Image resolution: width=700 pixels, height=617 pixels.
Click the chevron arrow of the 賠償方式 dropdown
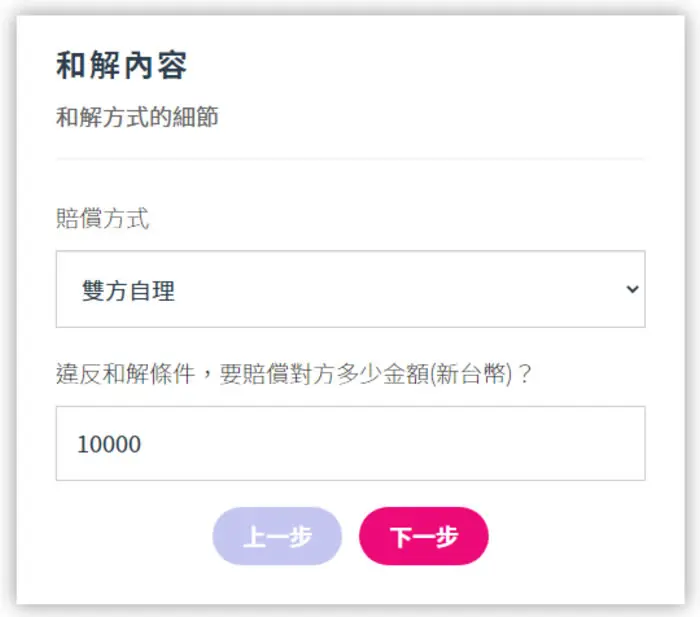point(632,289)
